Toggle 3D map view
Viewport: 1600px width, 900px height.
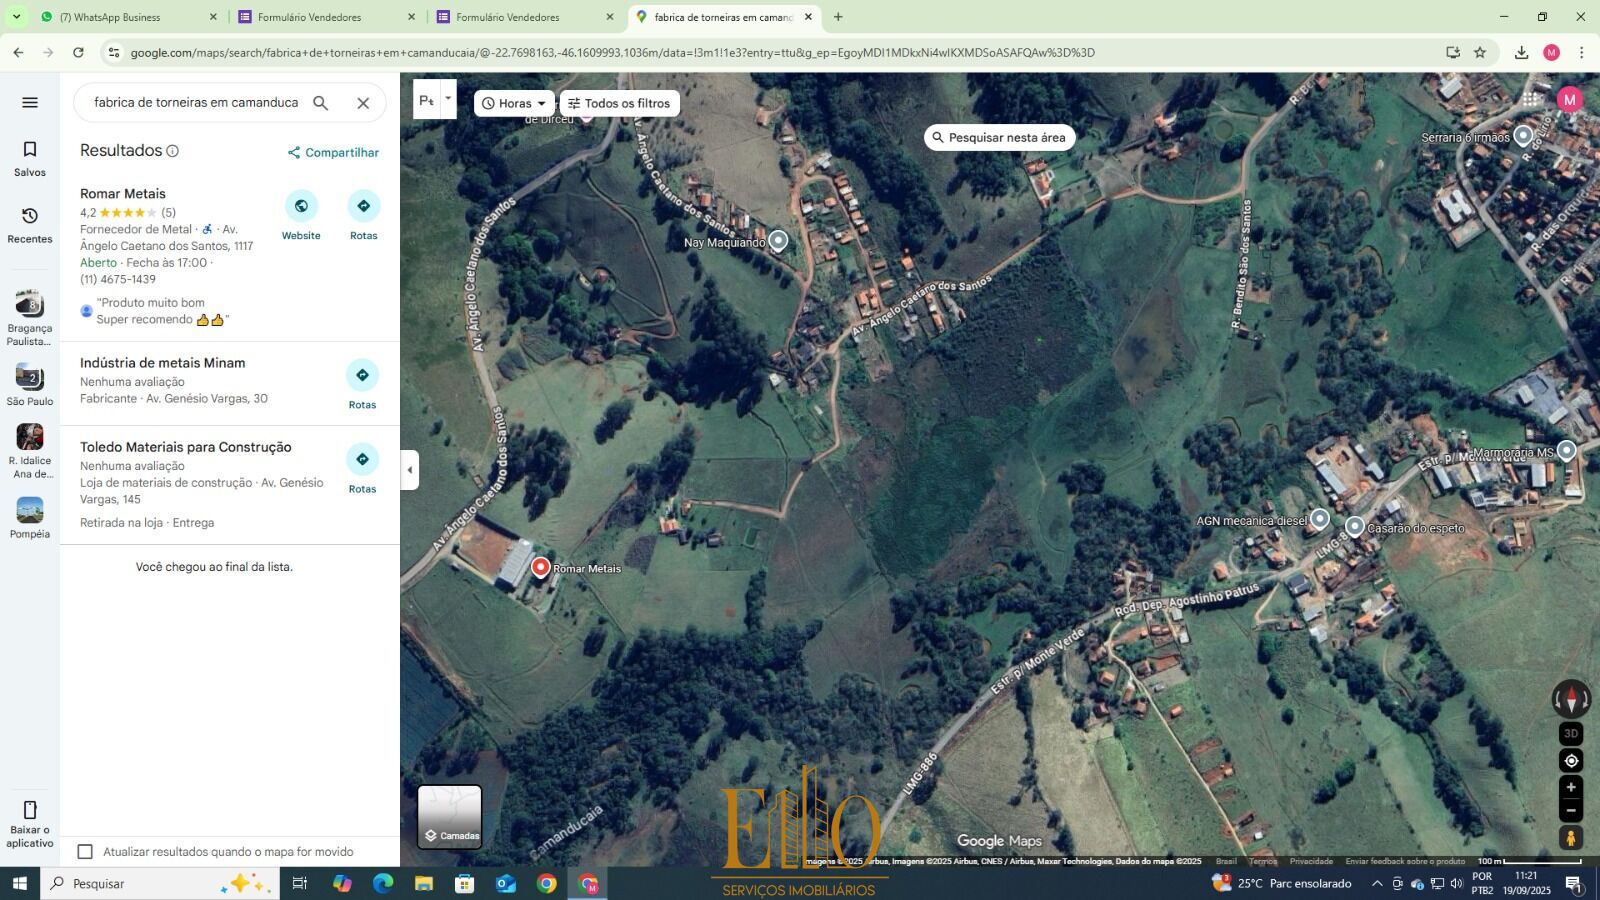1570,734
